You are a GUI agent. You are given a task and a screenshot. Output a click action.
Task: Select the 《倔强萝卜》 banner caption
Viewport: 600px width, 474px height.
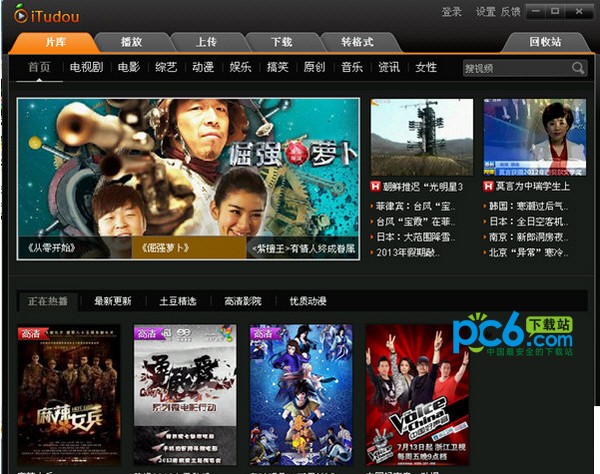click(189, 248)
